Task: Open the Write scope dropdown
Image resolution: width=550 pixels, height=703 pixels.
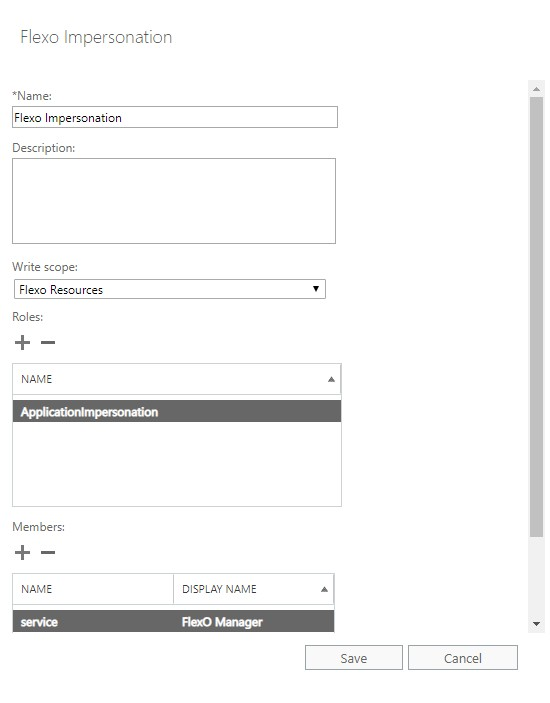Action: coord(170,290)
